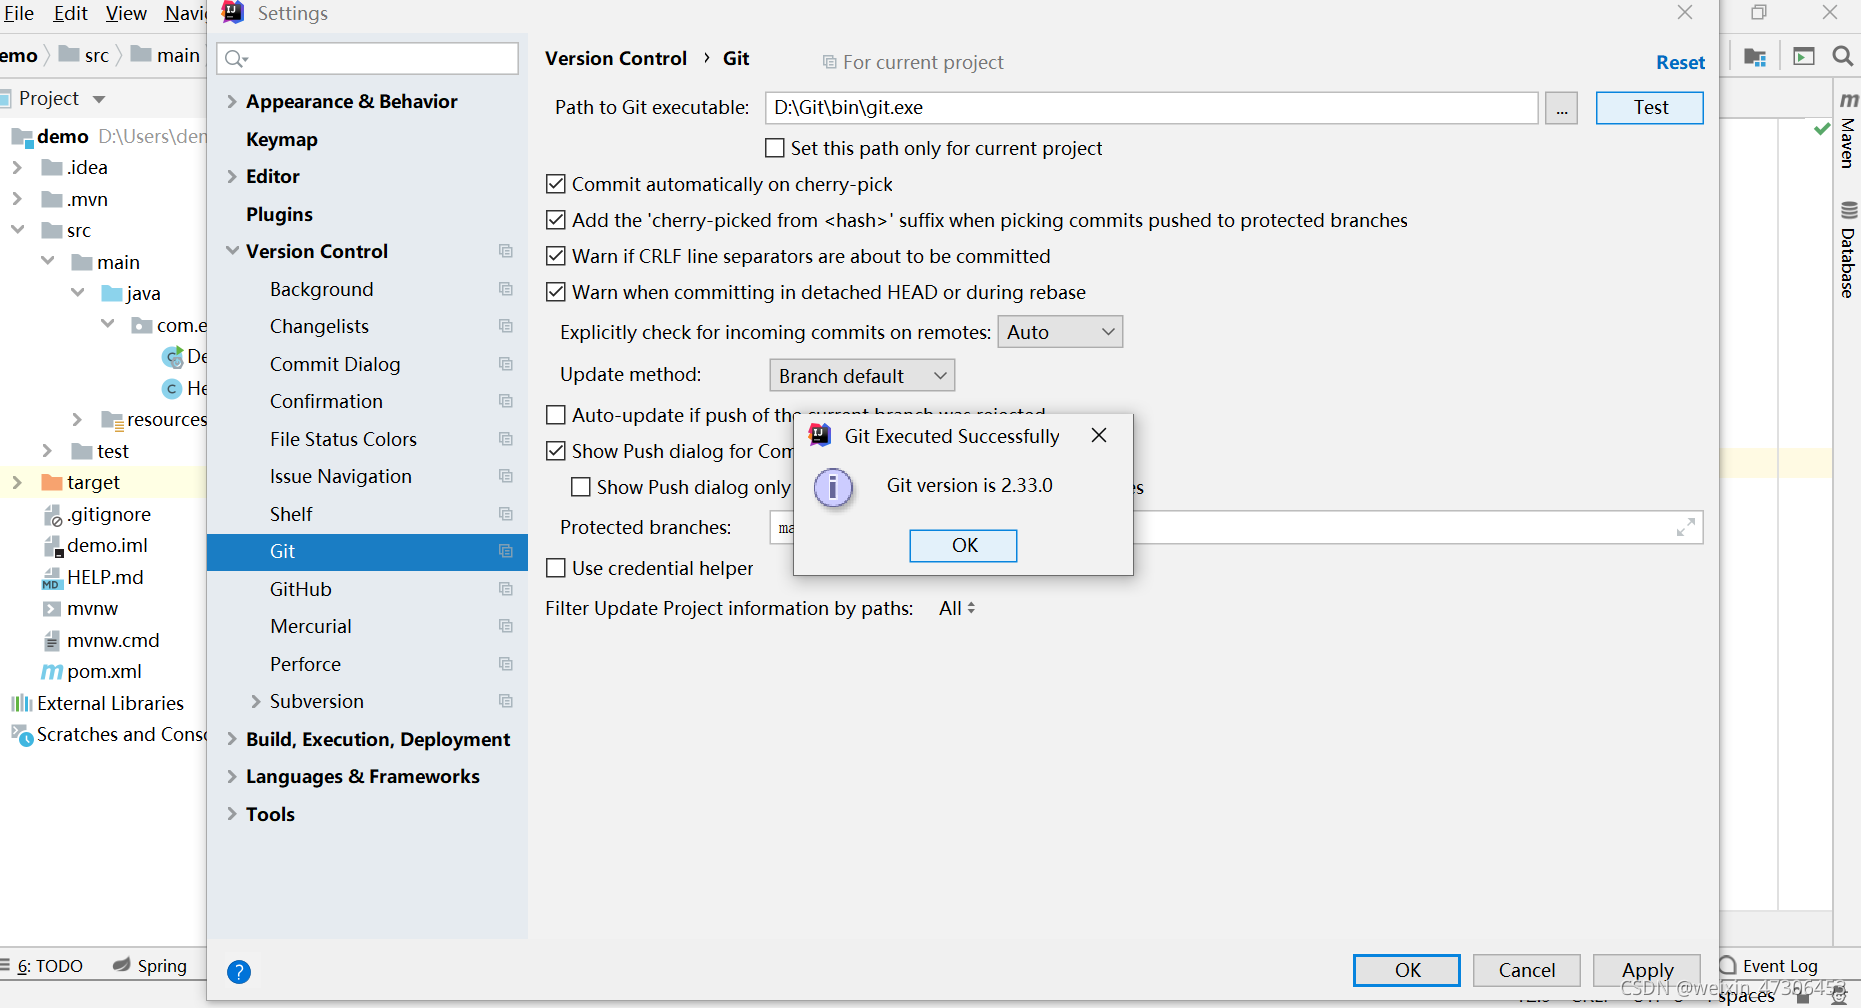Click the help question mark icon
This screenshot has height=1008, width=1861.
[239, 971]
